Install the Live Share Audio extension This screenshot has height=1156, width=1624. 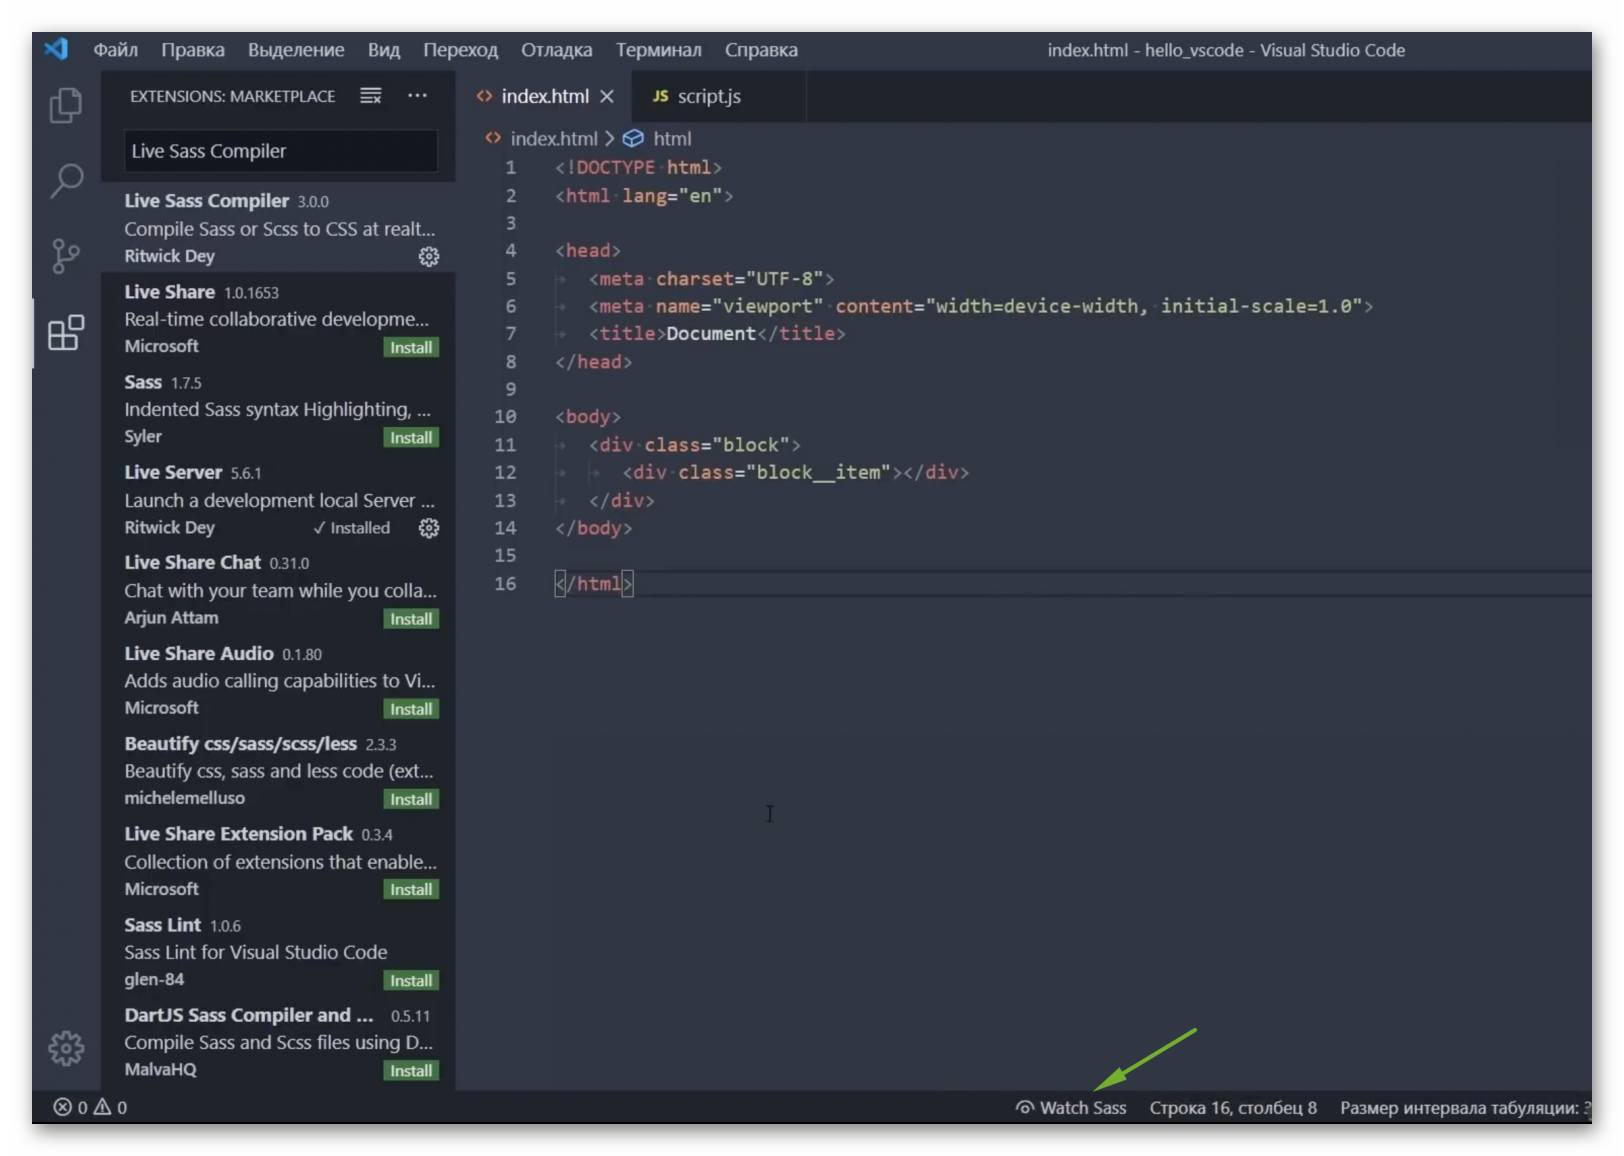[x=411, y=708]
